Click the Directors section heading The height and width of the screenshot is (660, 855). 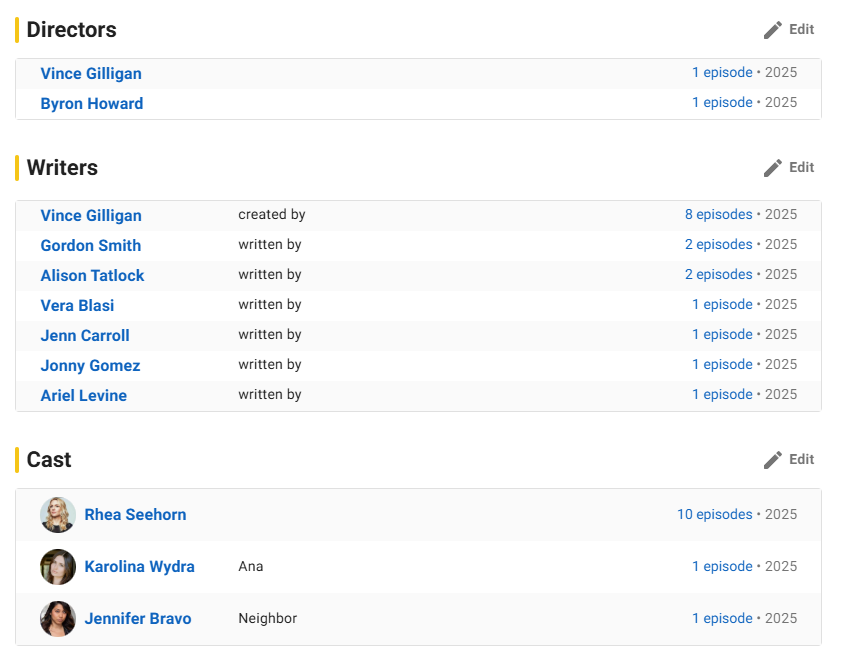[71, 30]
